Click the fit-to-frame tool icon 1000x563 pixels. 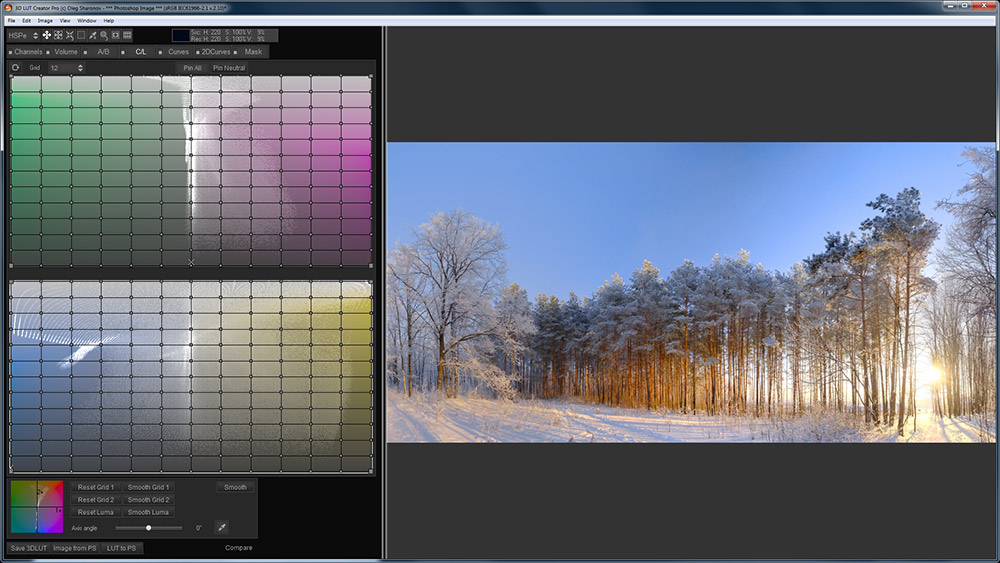(x=58, y=35)
